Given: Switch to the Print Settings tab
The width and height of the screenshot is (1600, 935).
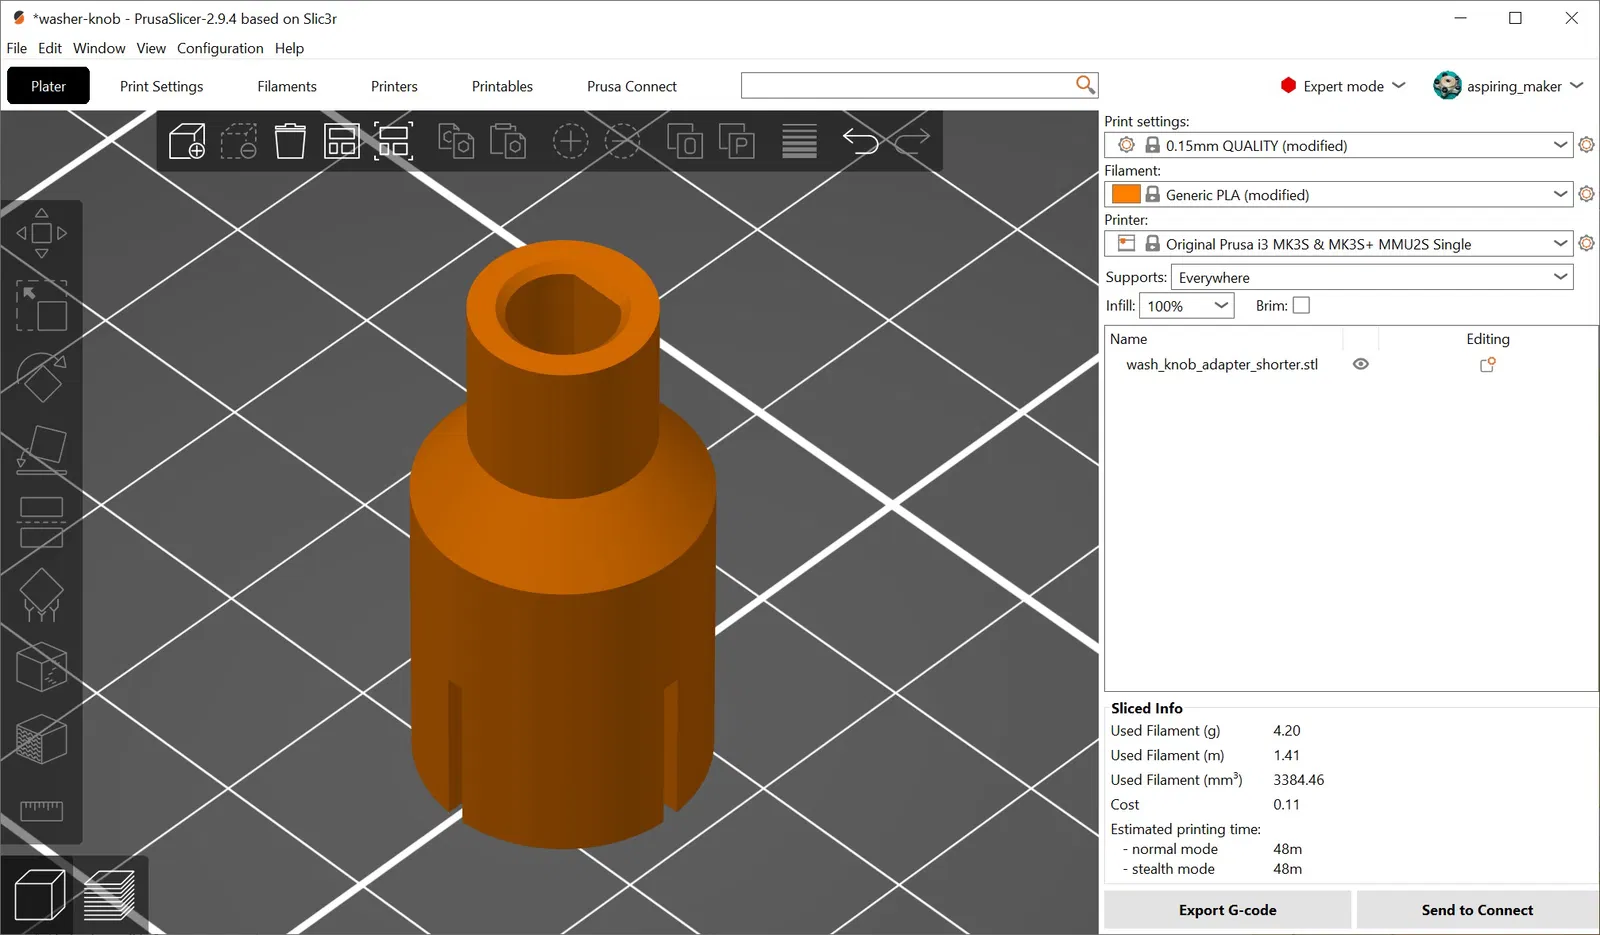Looking at the screenshot, I should (x=161, y=86).
